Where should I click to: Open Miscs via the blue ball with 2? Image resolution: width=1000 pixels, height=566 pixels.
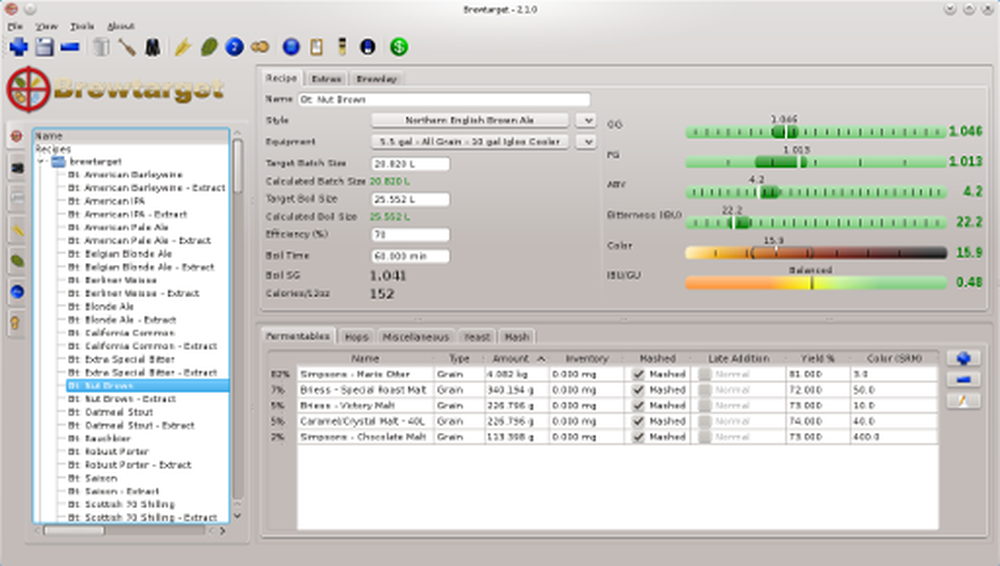pyautogui.click(x=234, y=47)
